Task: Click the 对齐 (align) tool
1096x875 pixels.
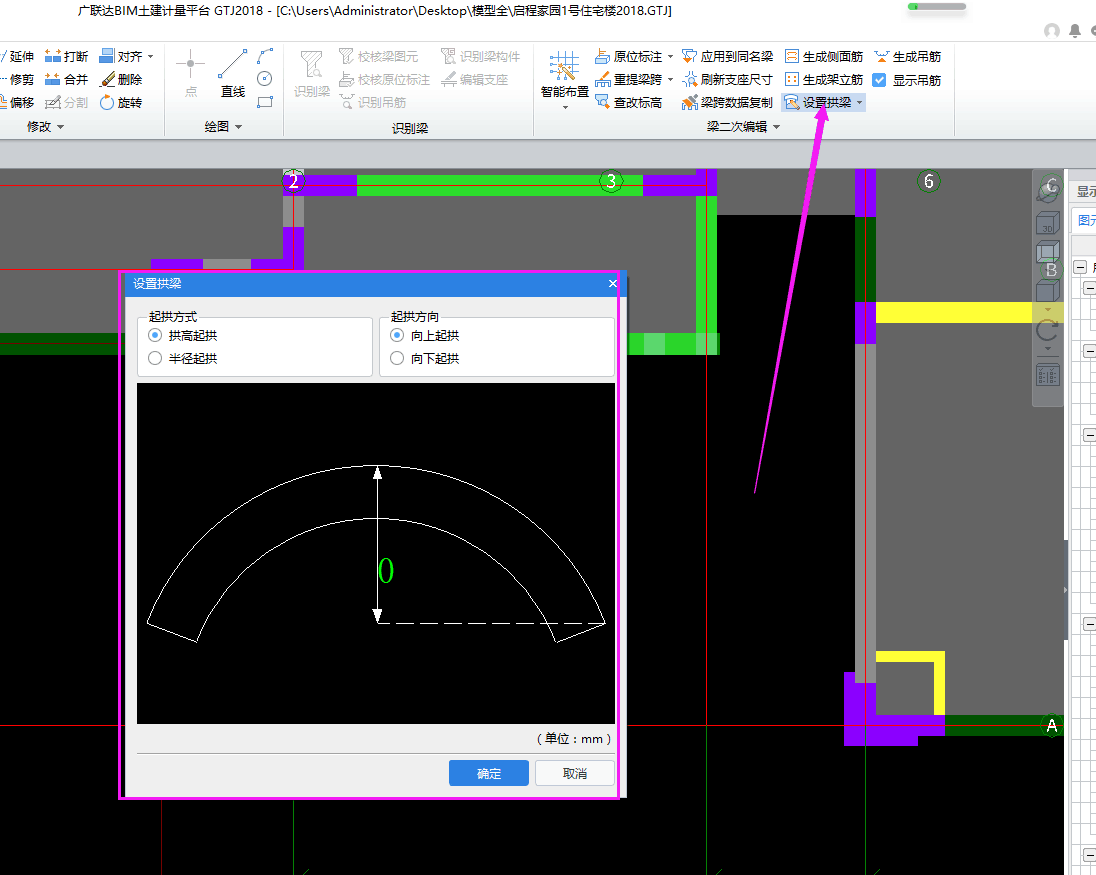Action: pos(121,56)
